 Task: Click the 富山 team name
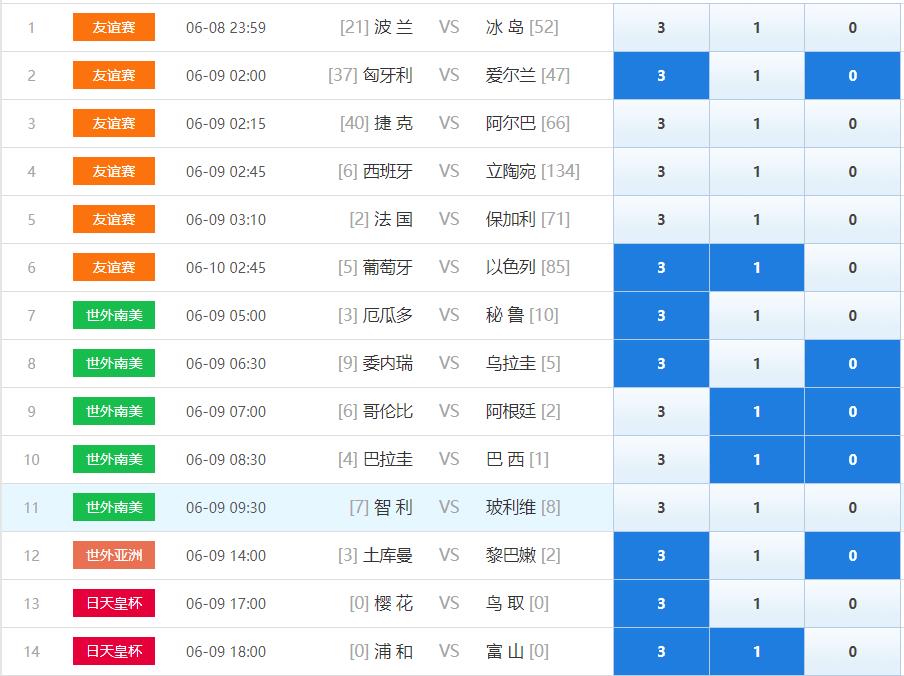(x=505, y=652)
